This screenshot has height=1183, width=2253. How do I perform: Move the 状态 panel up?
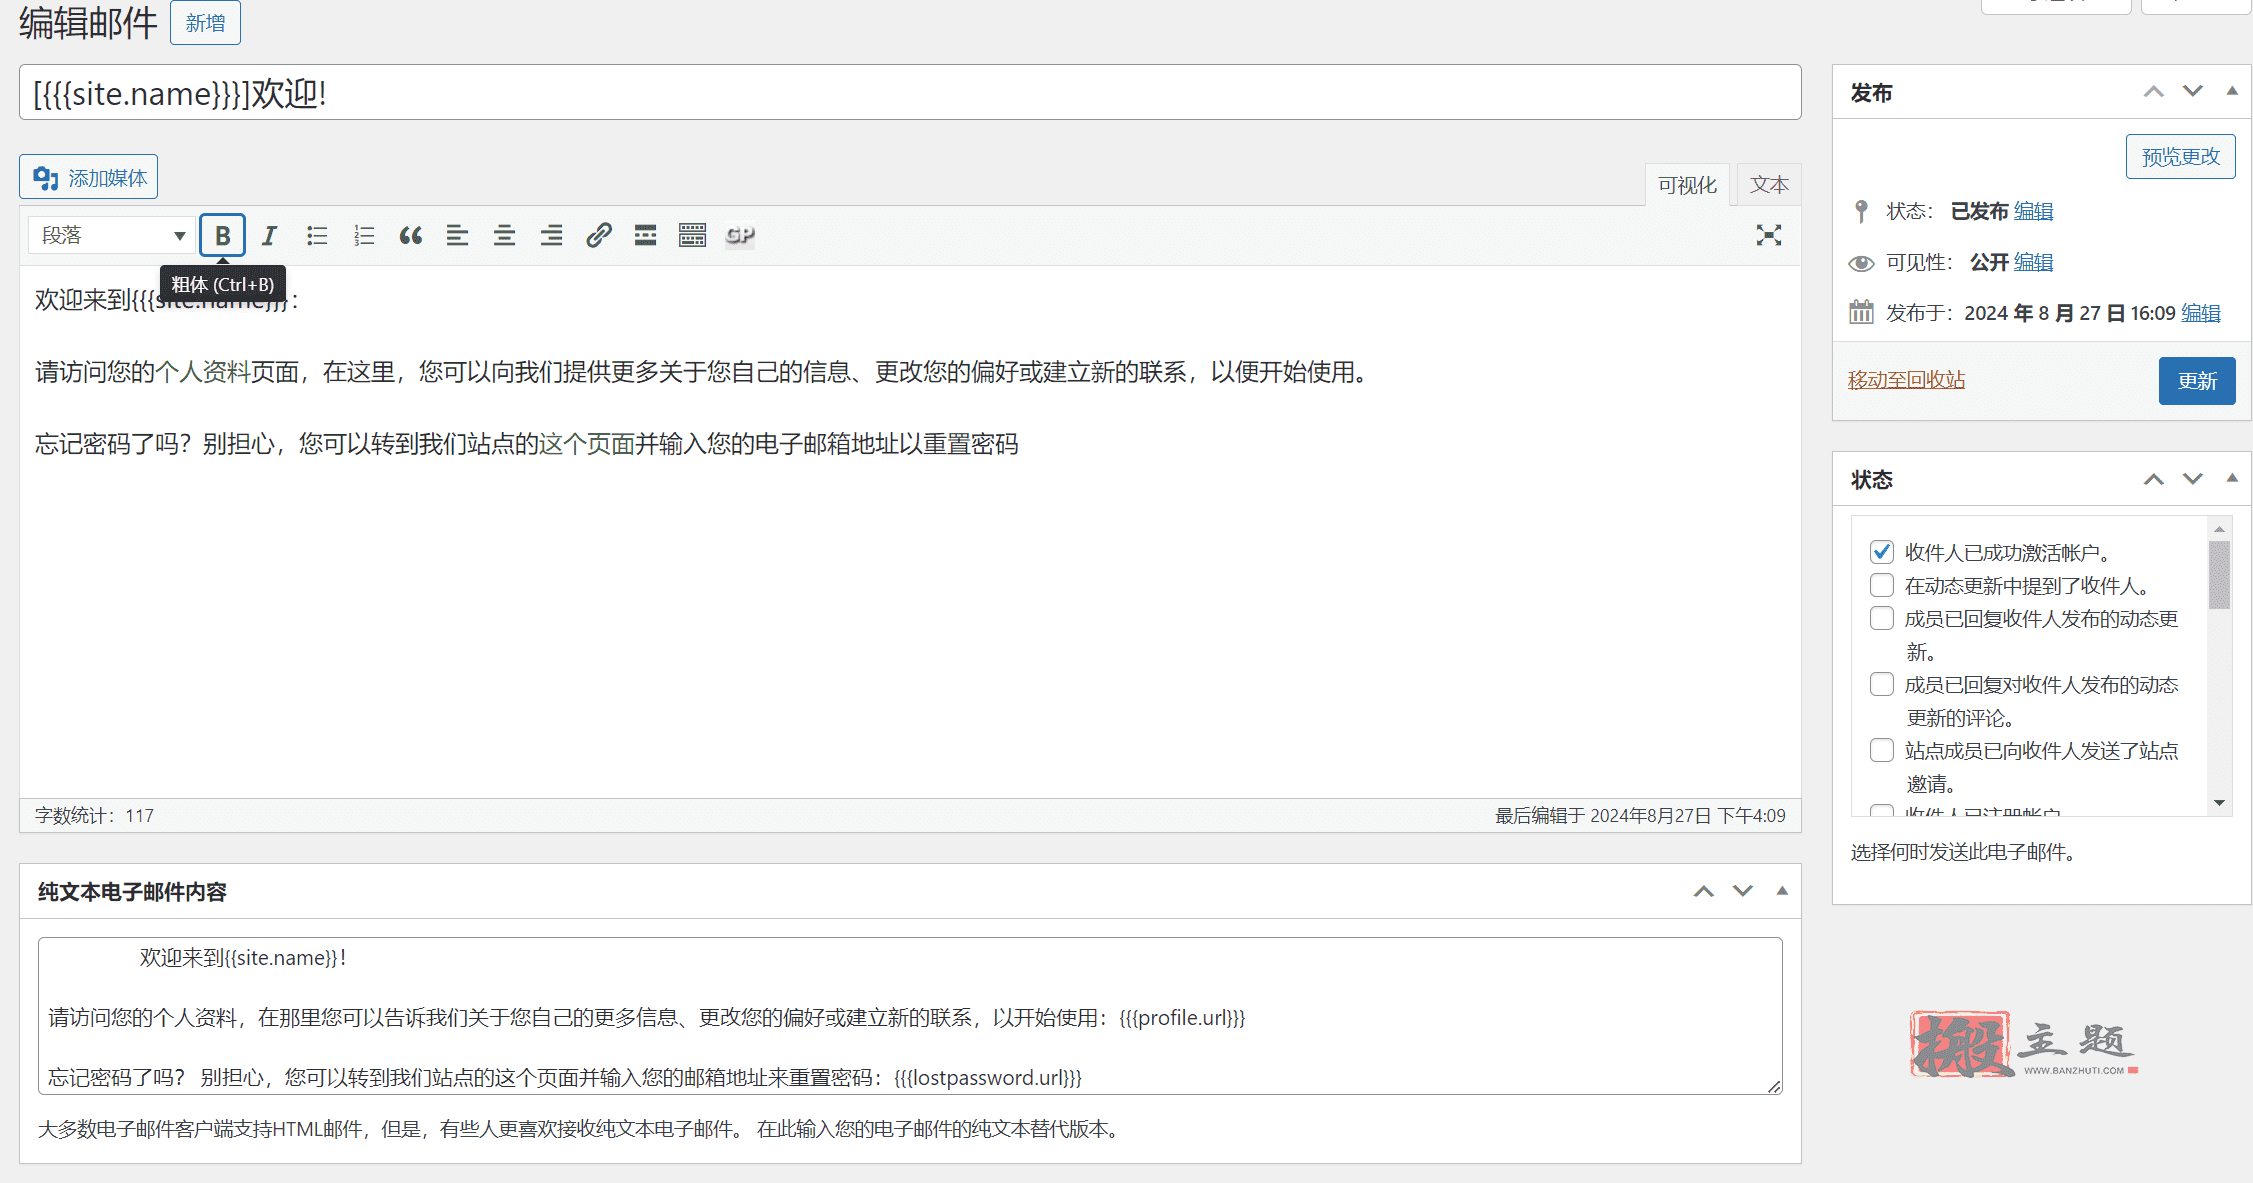point(2153,479)
